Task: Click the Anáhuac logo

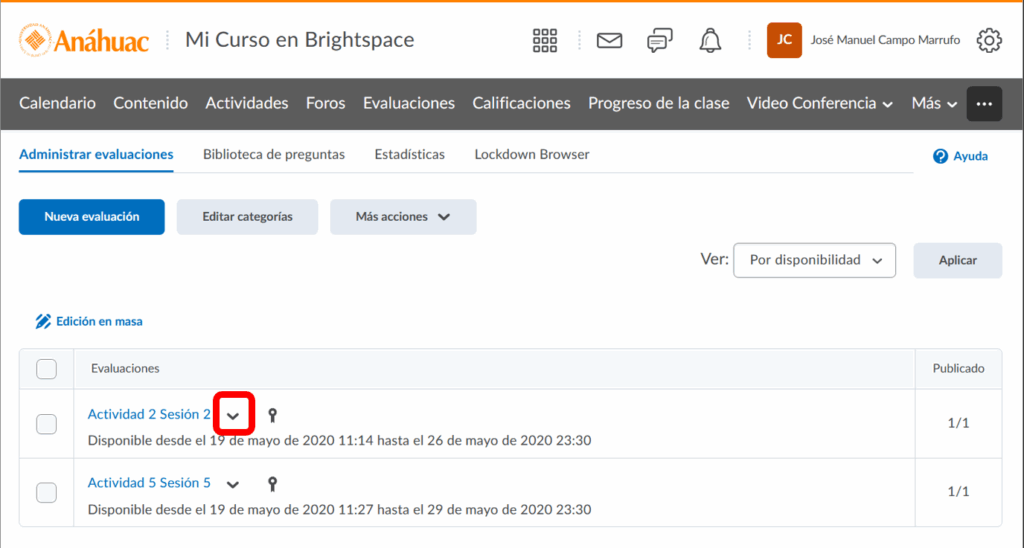Action: point(84,40)
